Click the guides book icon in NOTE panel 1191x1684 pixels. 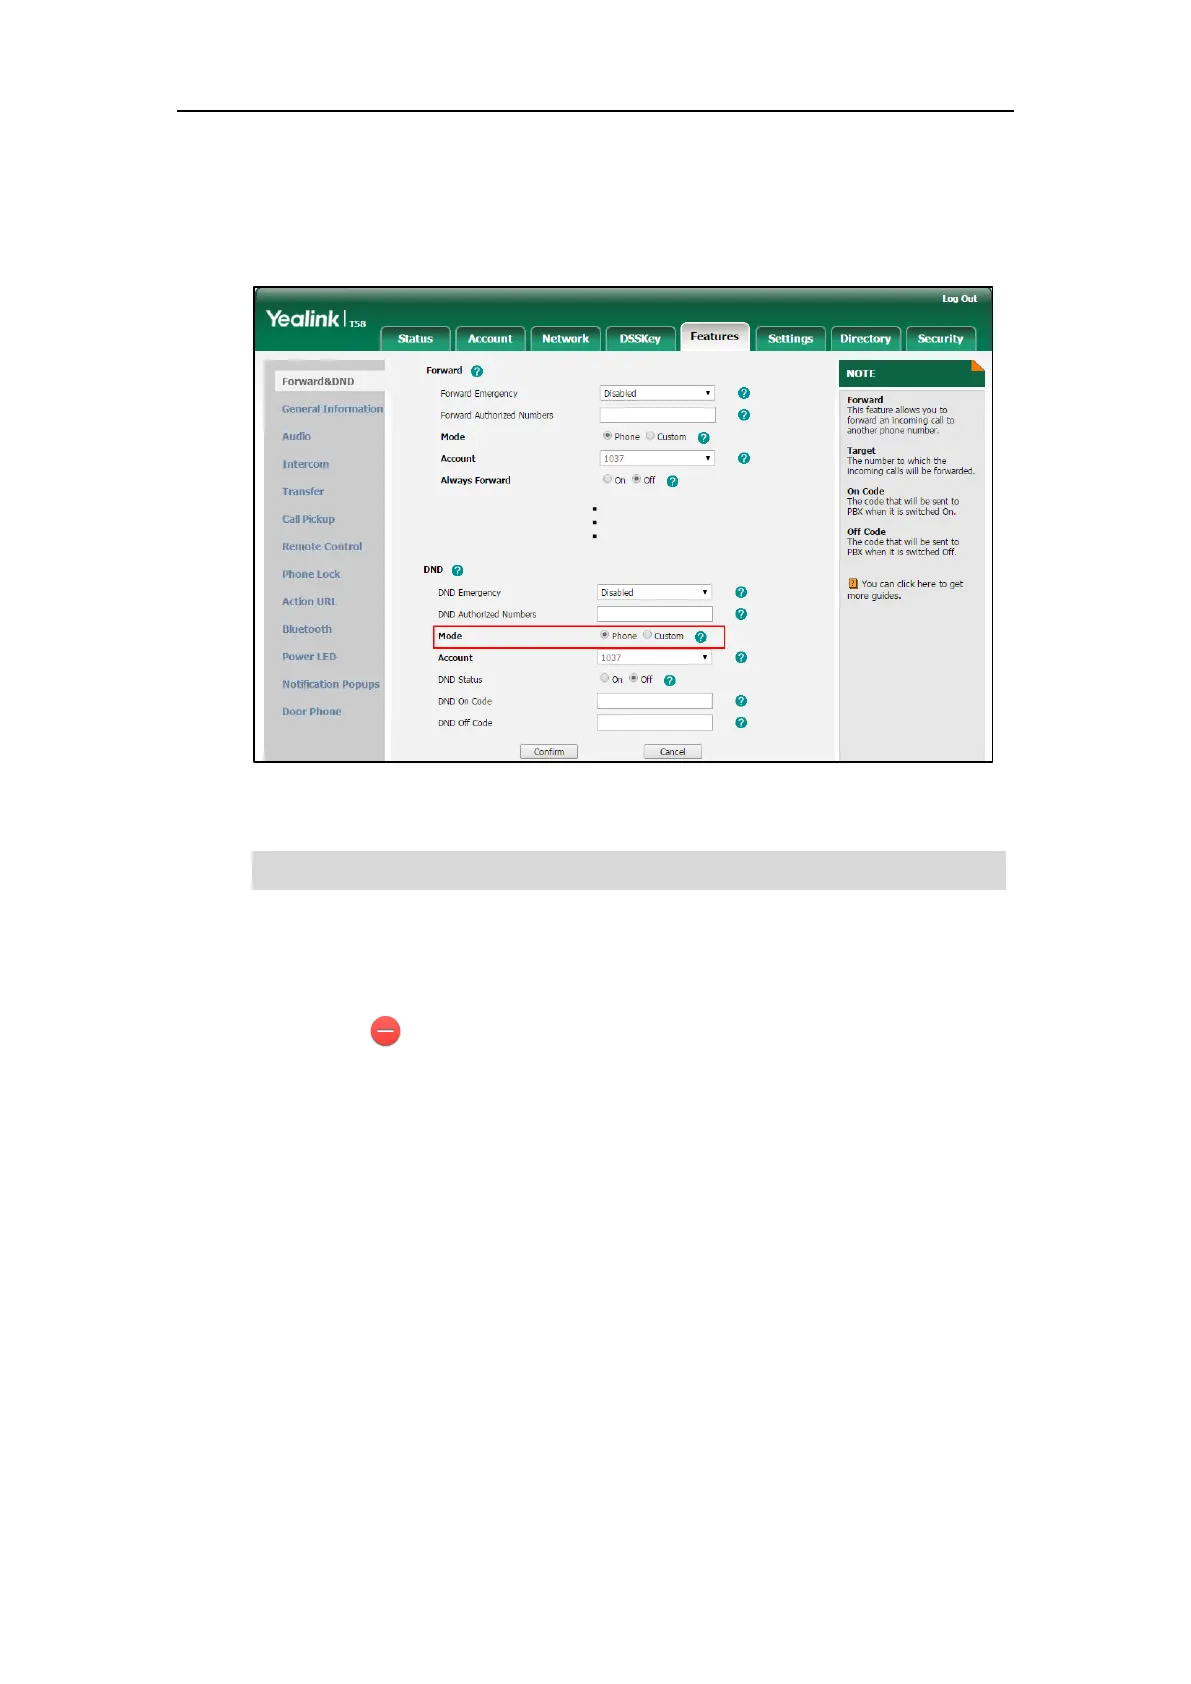click(x=853, y=584)
